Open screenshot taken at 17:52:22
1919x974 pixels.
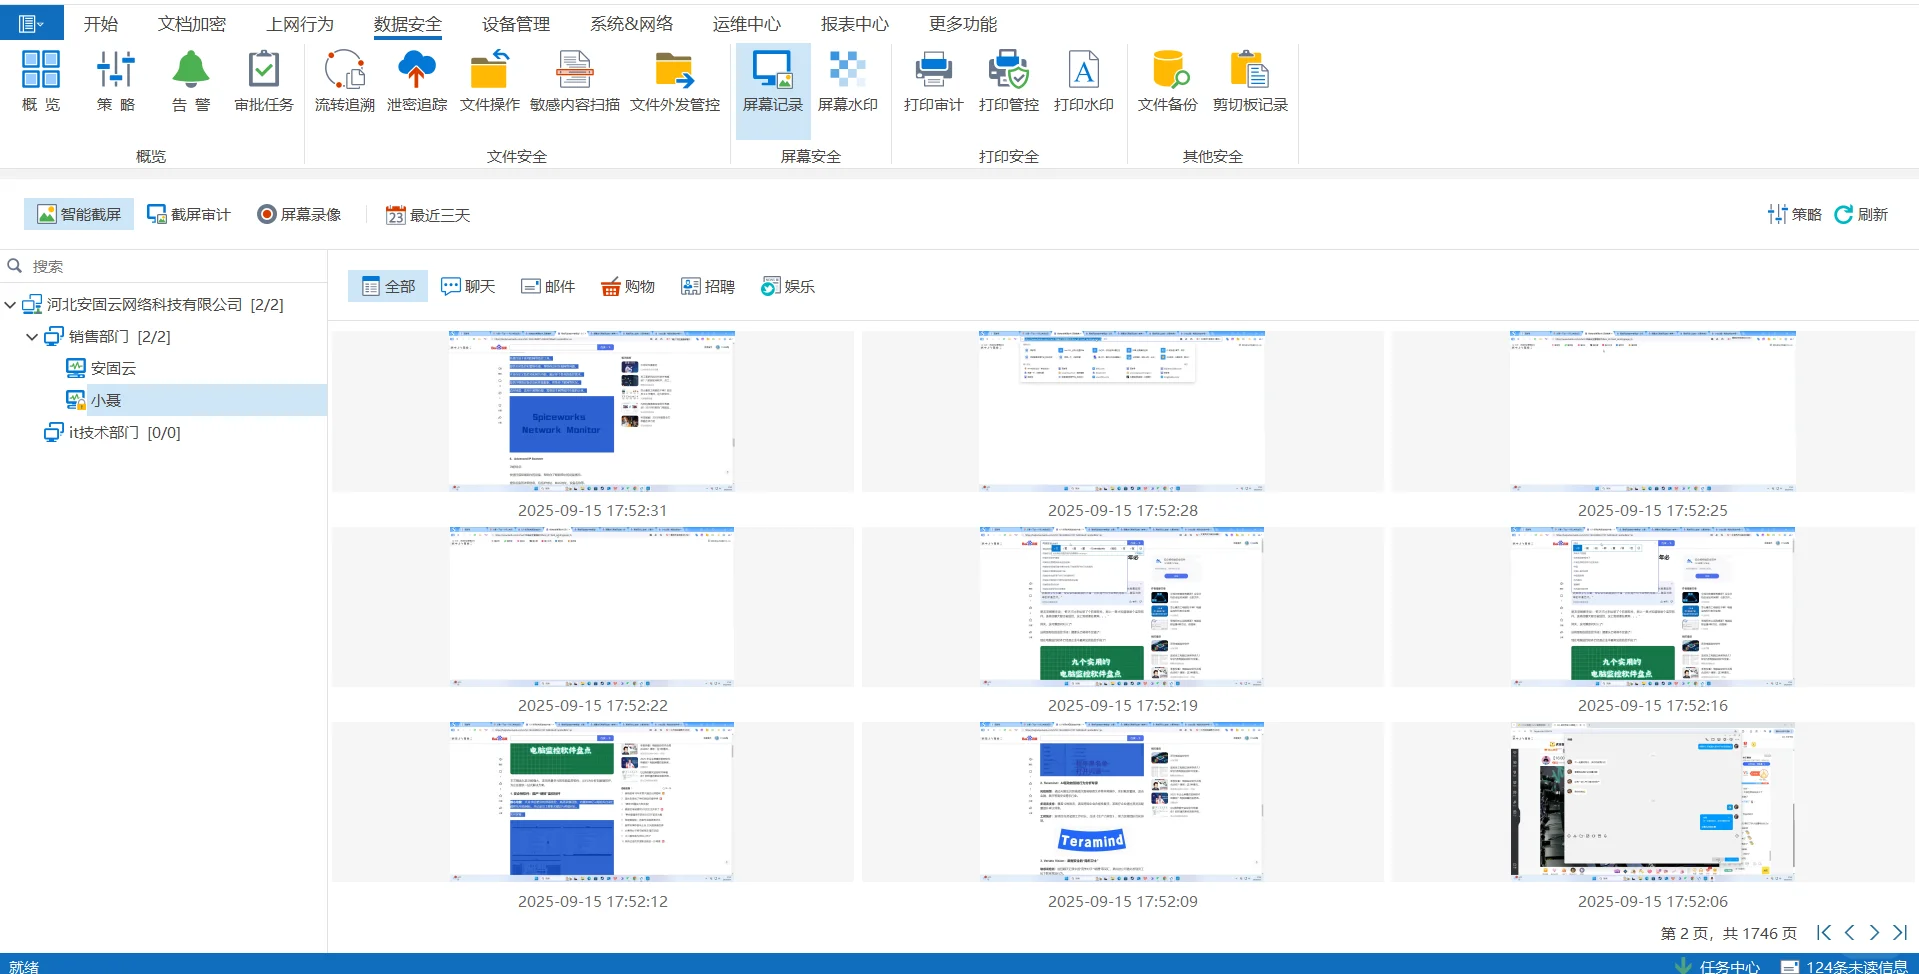pos(592,606)
